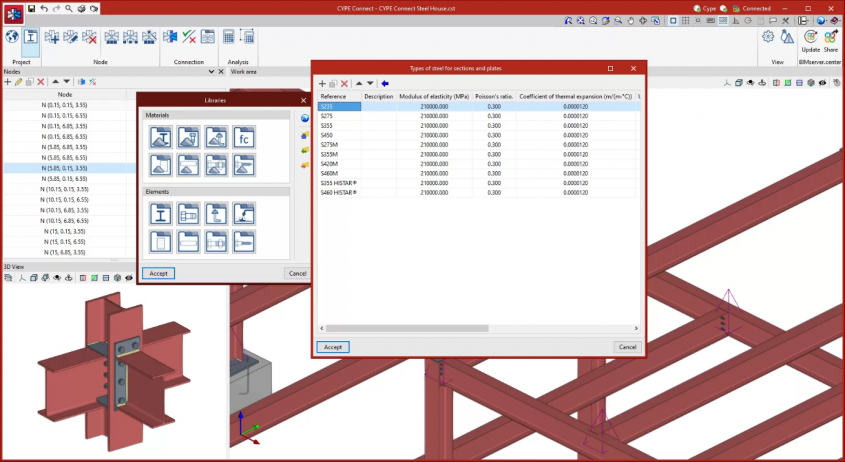The width and height of the screenshot is (845, 462).
Task: Toggle the grid display in top toolbar
Action: (x=685, y=21)
